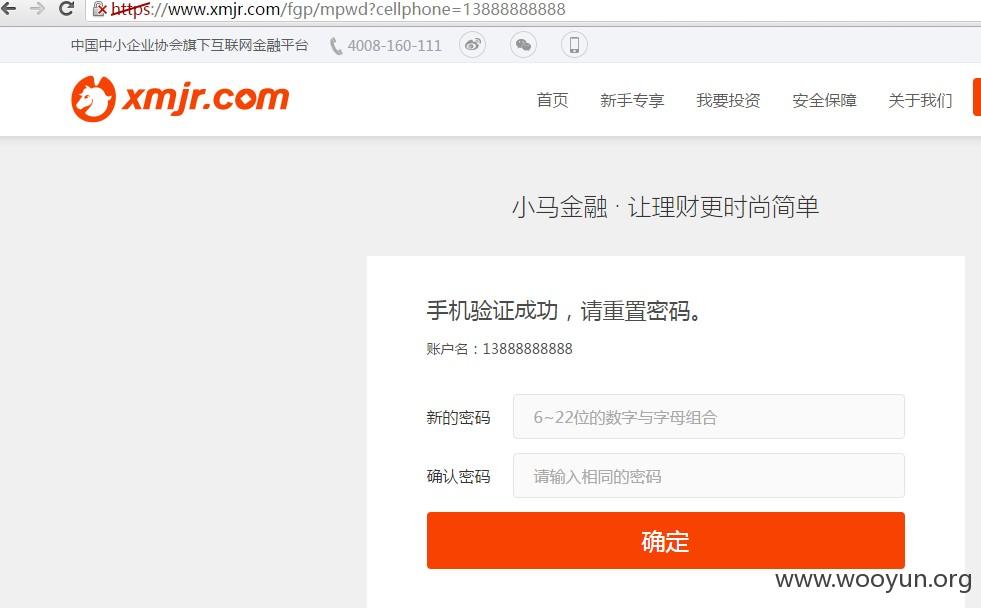Open the 关于我们 navigation item

(x=920, y=100)
